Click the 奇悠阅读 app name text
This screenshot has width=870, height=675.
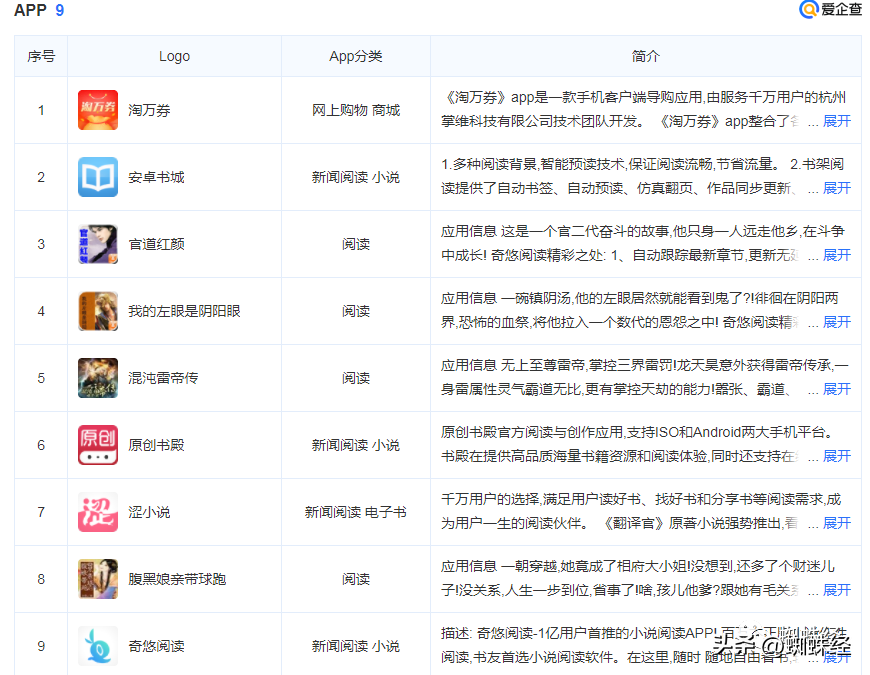[x=156, y=646]
